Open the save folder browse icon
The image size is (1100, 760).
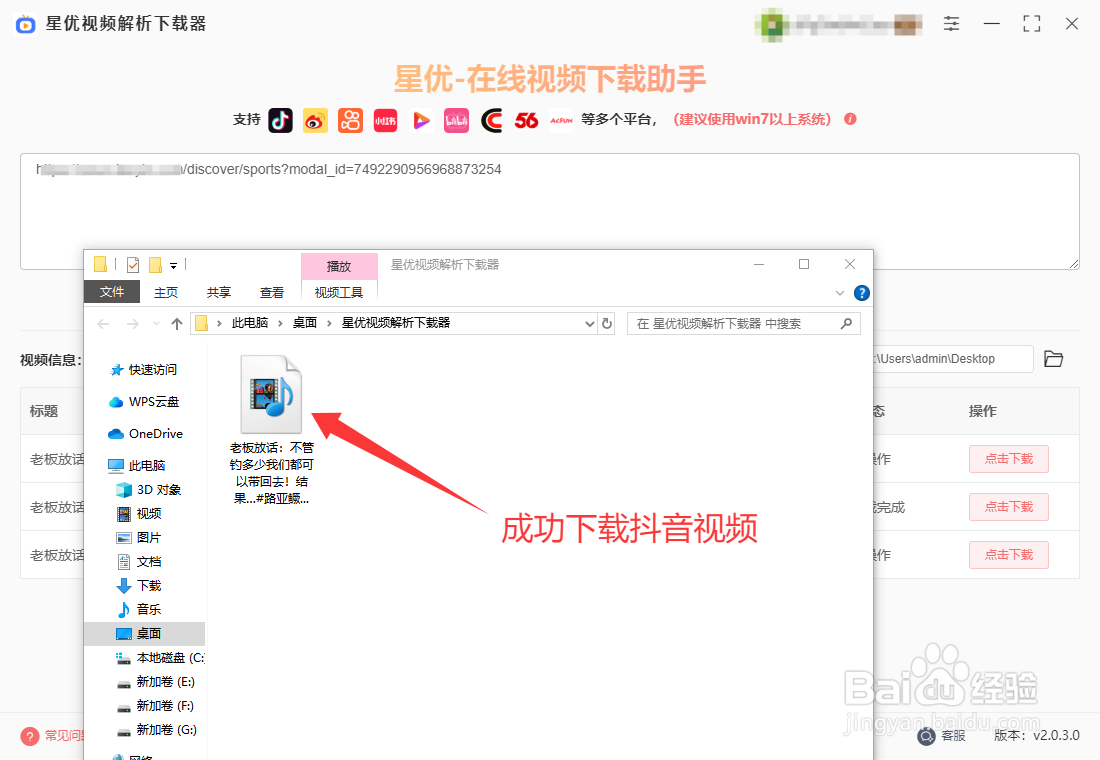1053,359
